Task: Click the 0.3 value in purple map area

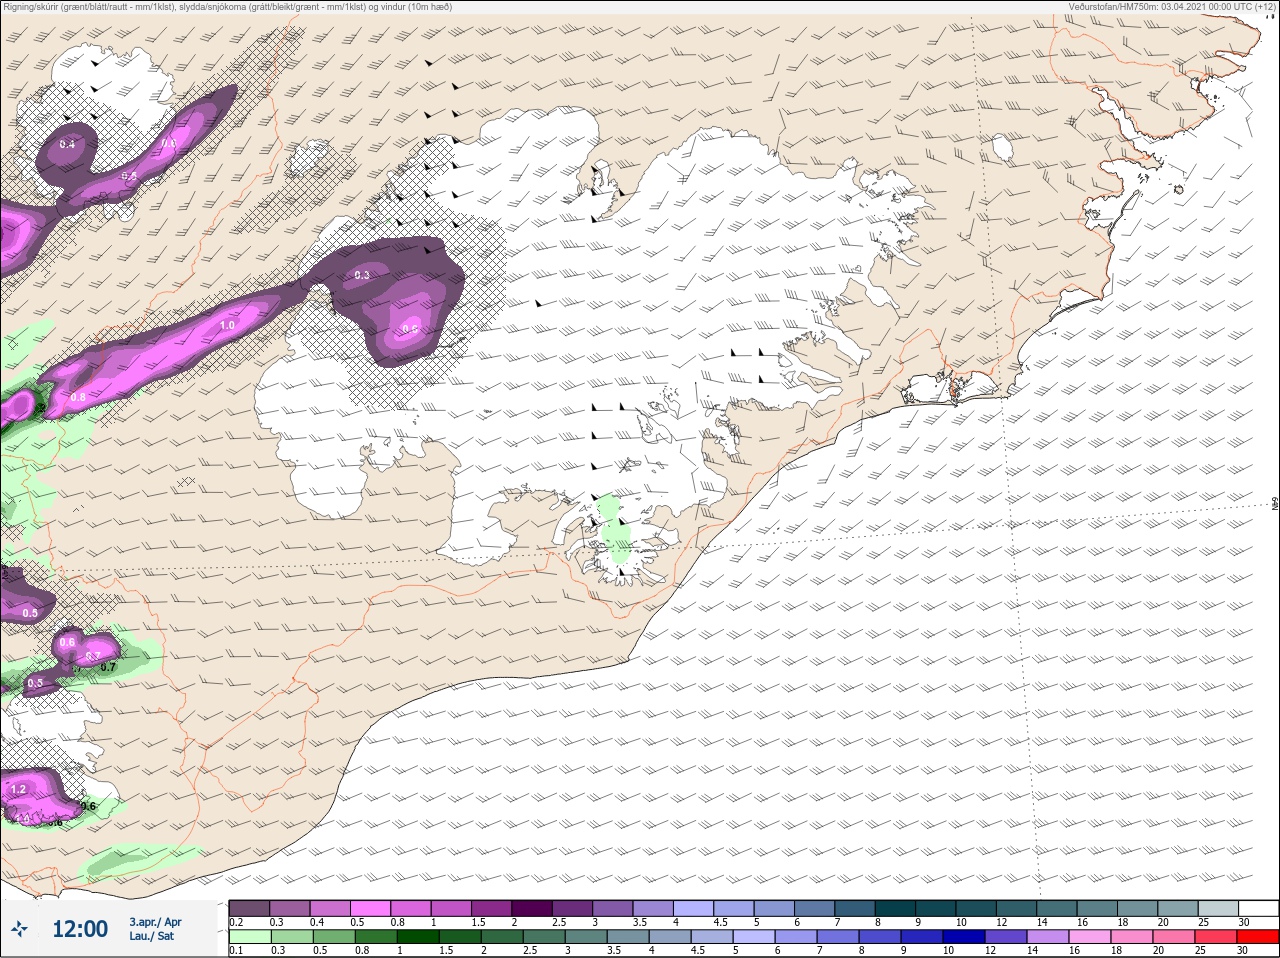Action: (362, 275)
